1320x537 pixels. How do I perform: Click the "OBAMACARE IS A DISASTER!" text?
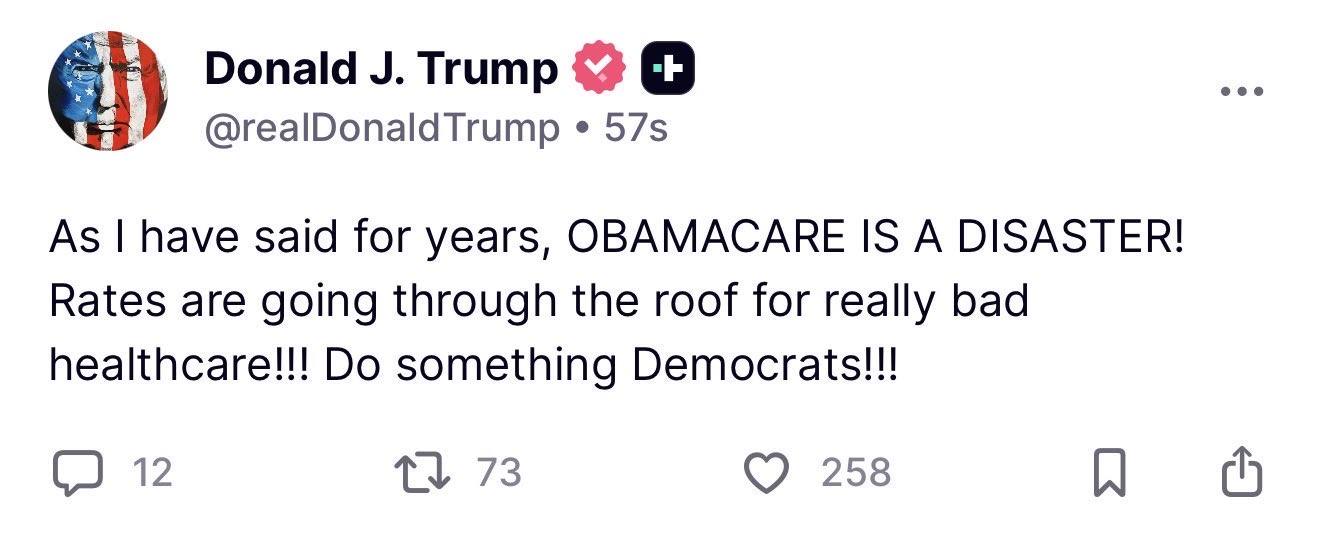(875, 241)
